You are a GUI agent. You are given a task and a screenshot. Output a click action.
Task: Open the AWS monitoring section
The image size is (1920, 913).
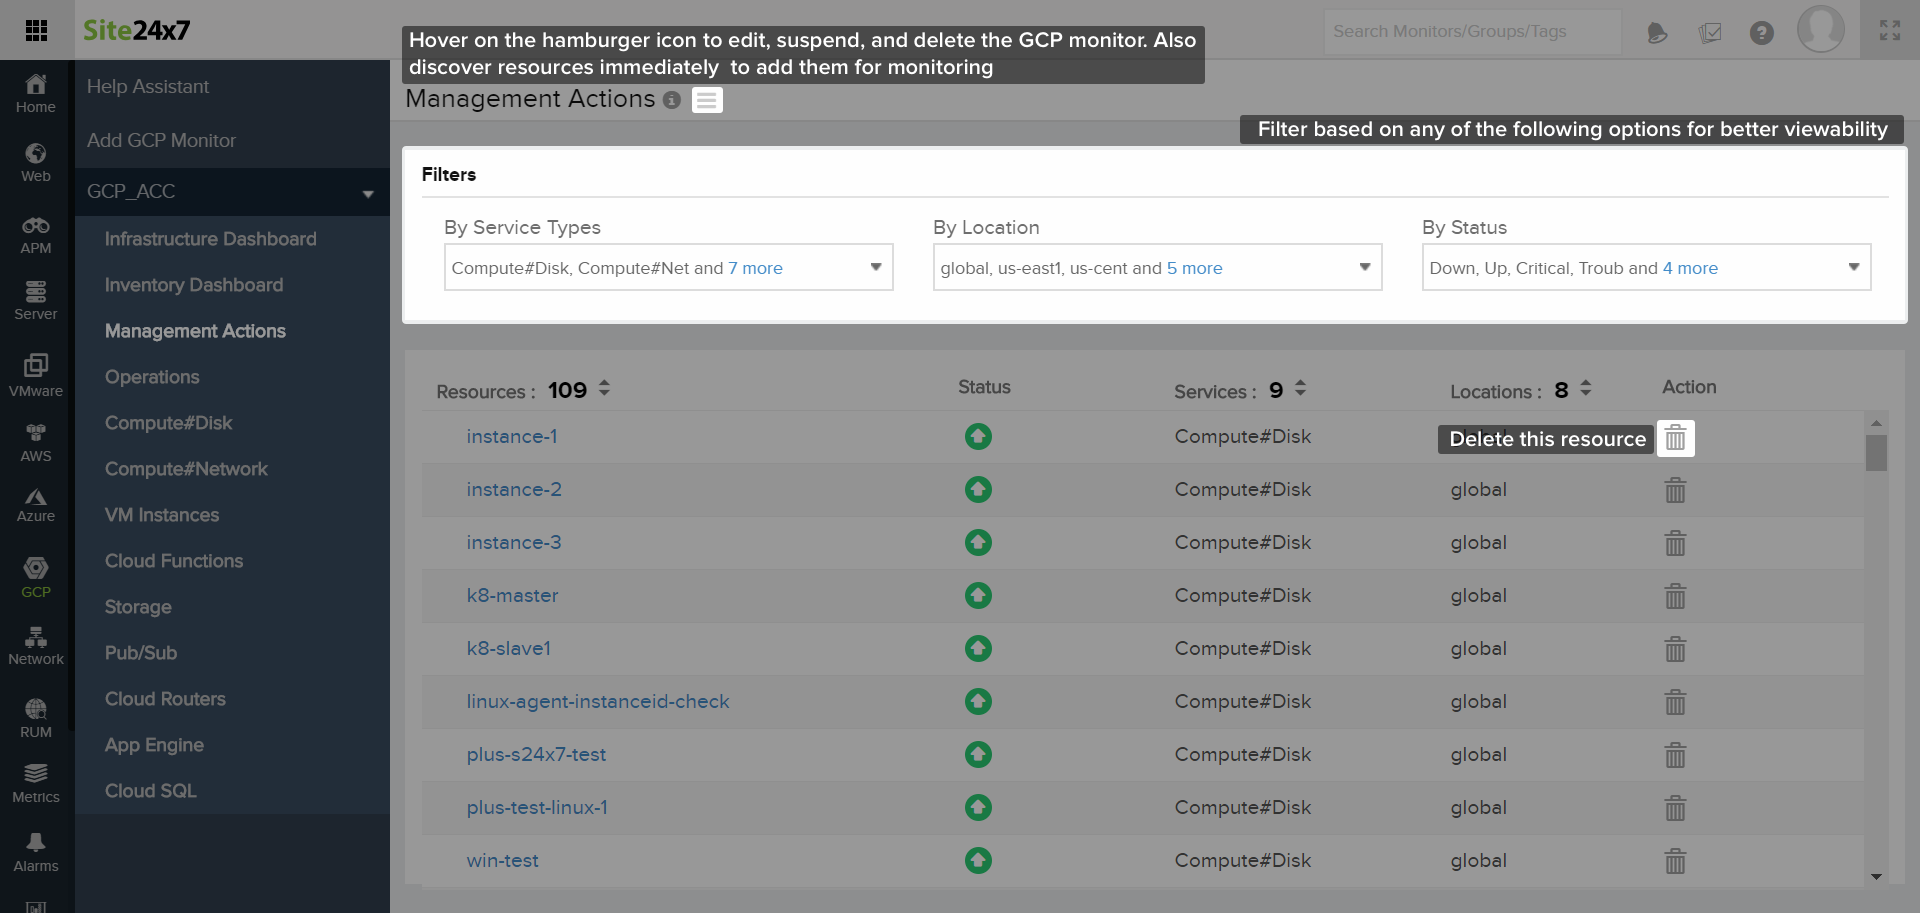tap(36, 442)
